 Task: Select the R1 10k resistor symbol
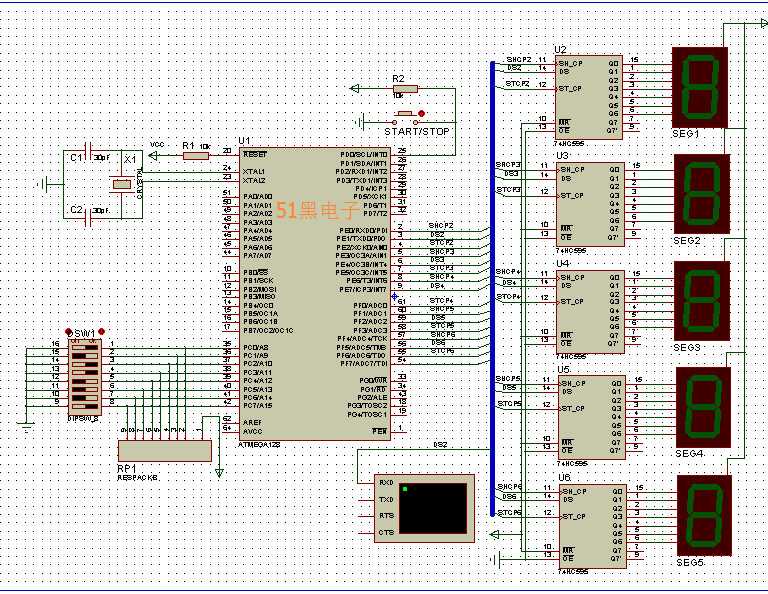point(196,156)
